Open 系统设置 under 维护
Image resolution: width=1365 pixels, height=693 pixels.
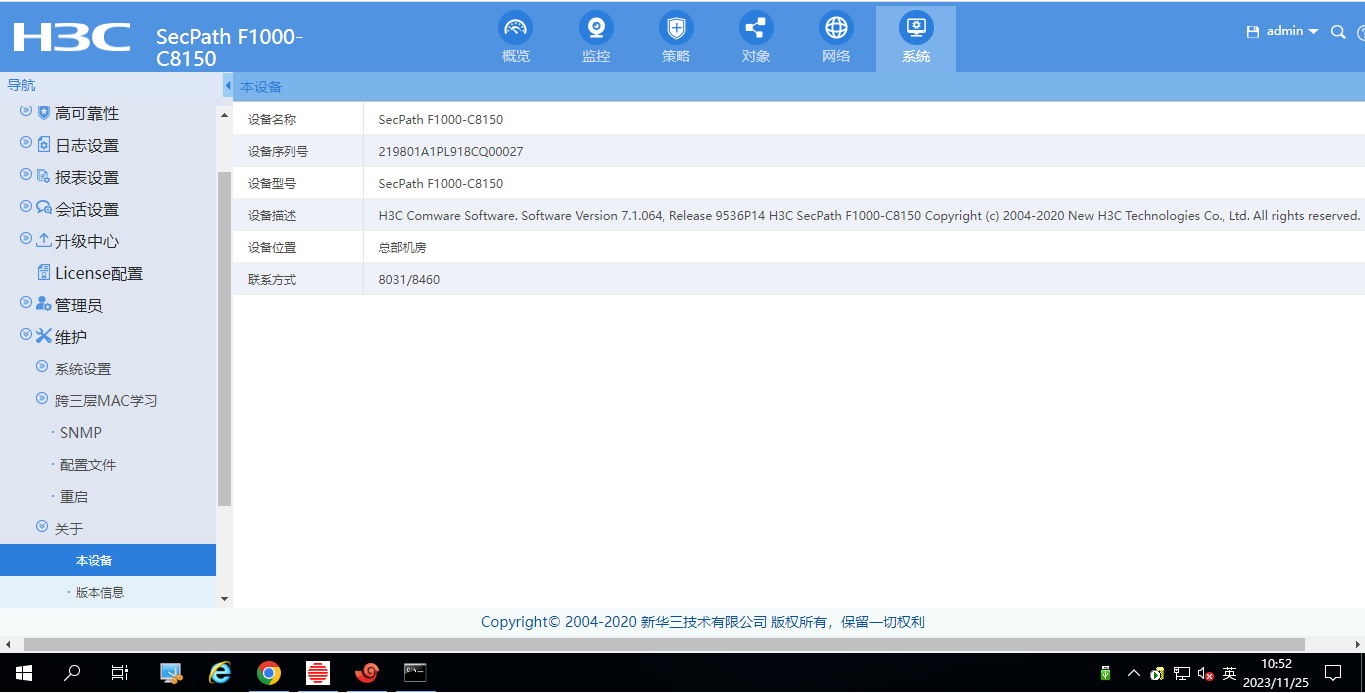click(83, 369)
